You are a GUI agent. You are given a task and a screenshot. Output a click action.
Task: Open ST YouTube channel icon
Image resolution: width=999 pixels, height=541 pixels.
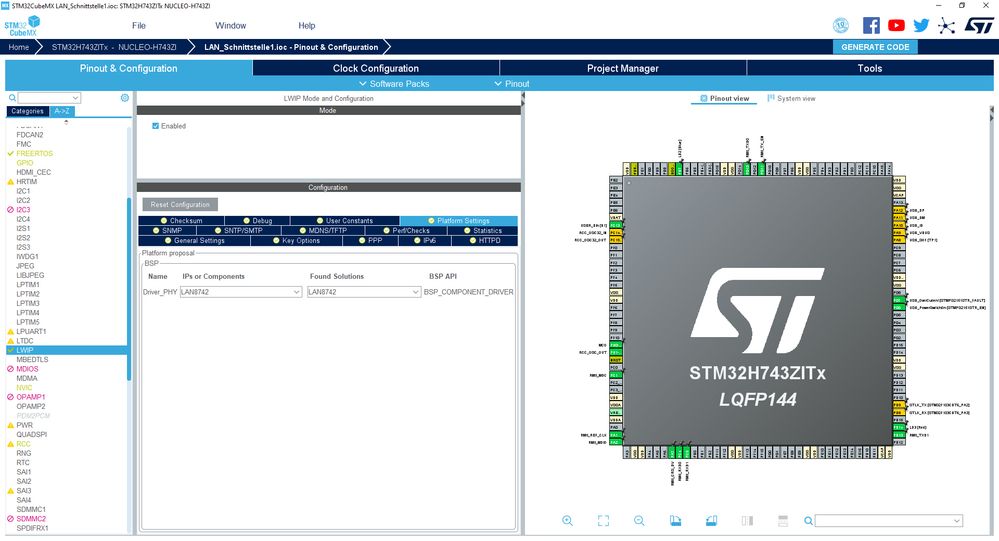pyautogui.click(x=896, y=25)
